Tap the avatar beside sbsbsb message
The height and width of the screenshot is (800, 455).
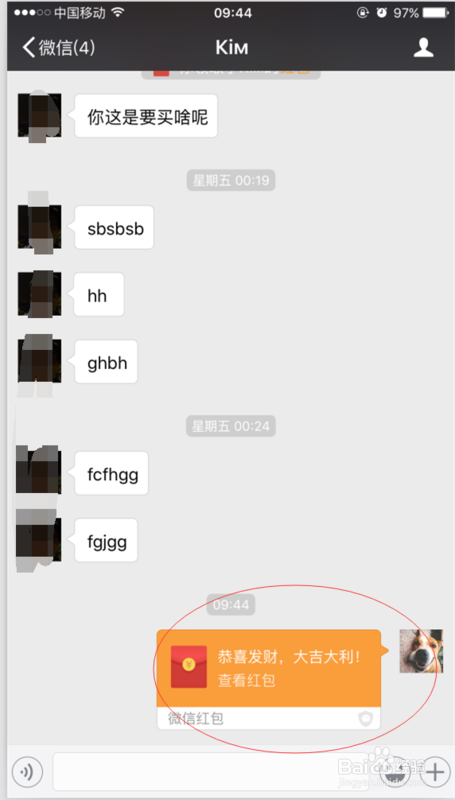(x=39, y=227)
